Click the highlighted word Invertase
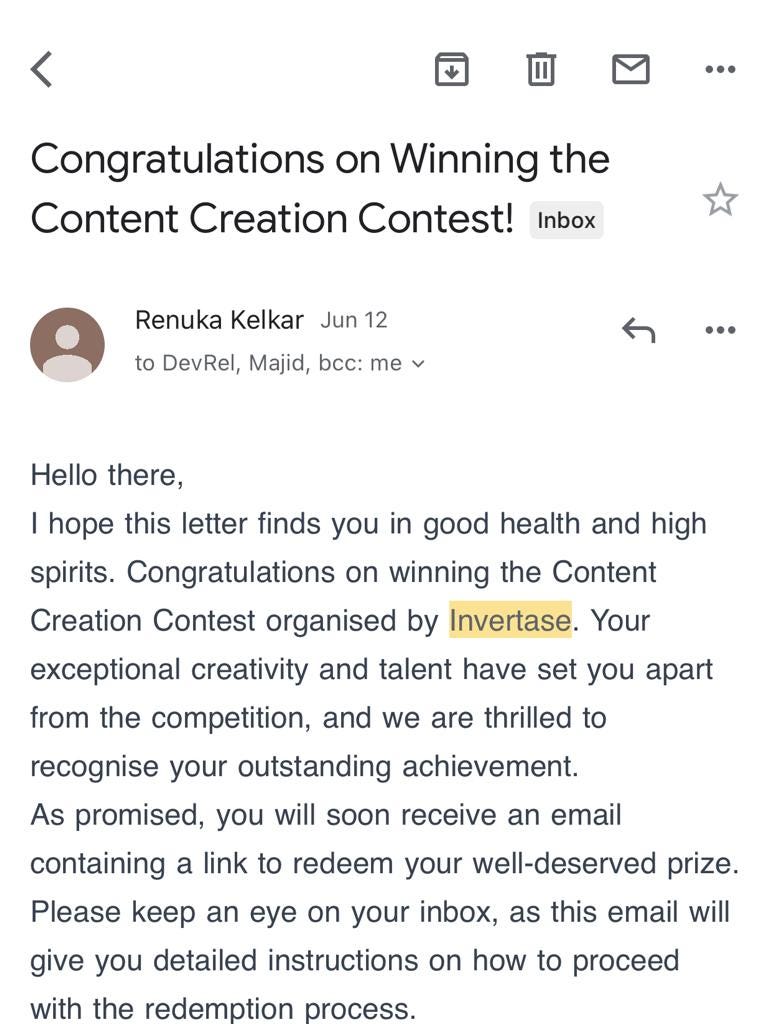The height and width of the screenshot is (1024, 773). click(510, 620)
